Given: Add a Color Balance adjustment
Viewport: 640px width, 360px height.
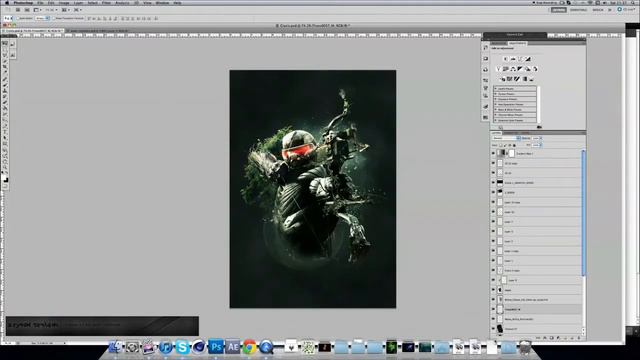Looking at the screenshot, I should 513,69.
